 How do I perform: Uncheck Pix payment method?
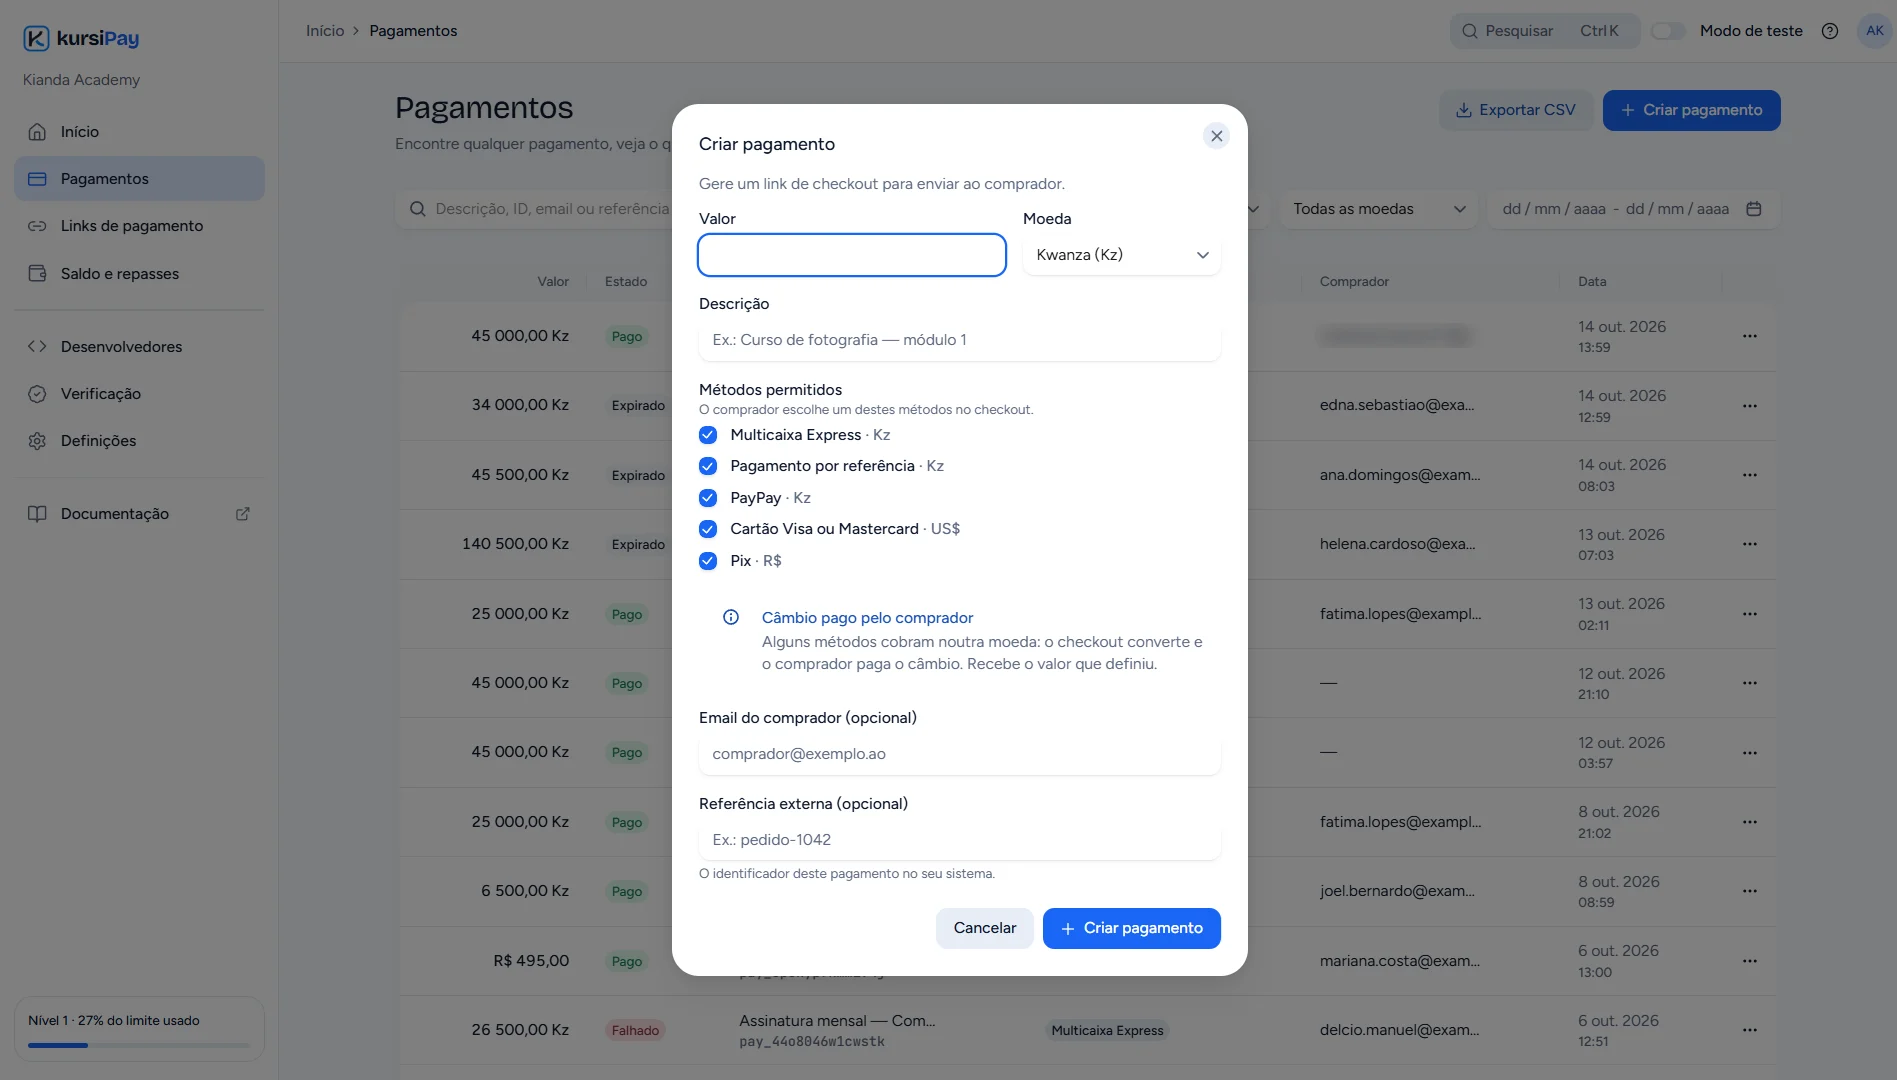[x=708, y=561]
